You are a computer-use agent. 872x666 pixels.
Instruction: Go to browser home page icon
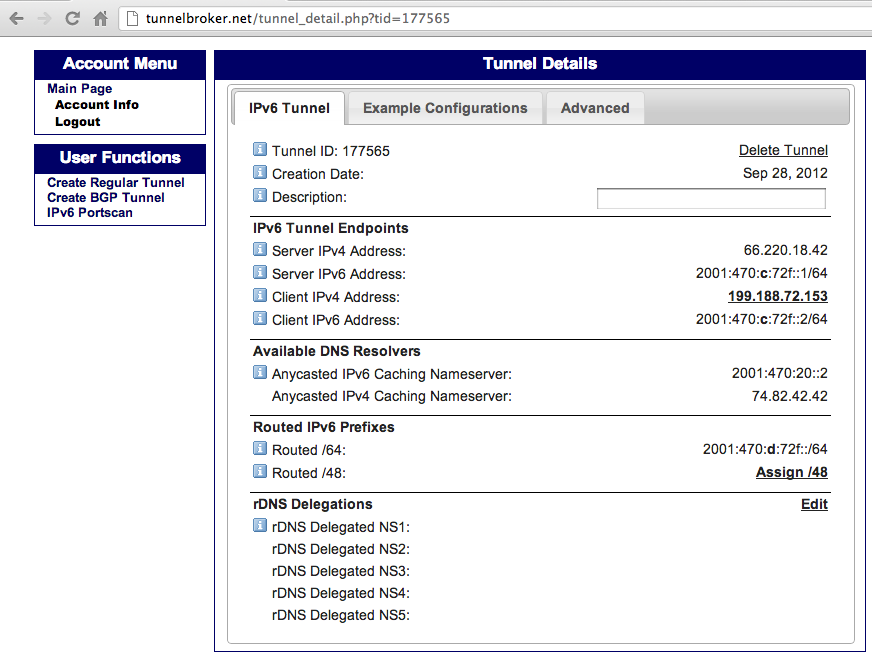(100, 18)
